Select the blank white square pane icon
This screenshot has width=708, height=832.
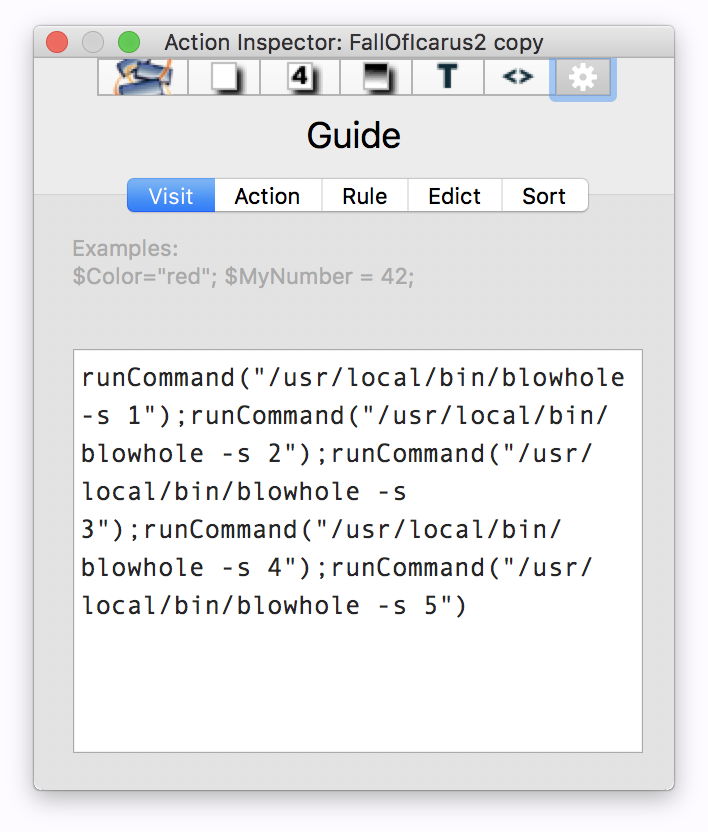point(221,77)
